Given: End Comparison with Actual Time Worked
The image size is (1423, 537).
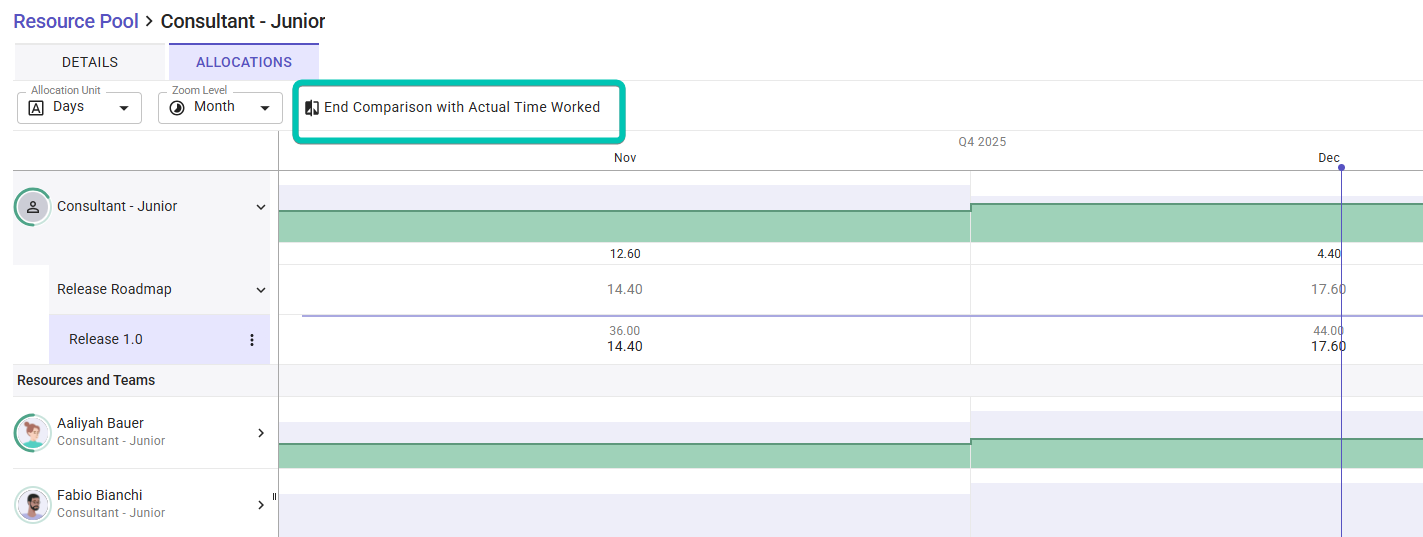Looking at the screenshot, I should pos(461,107).
